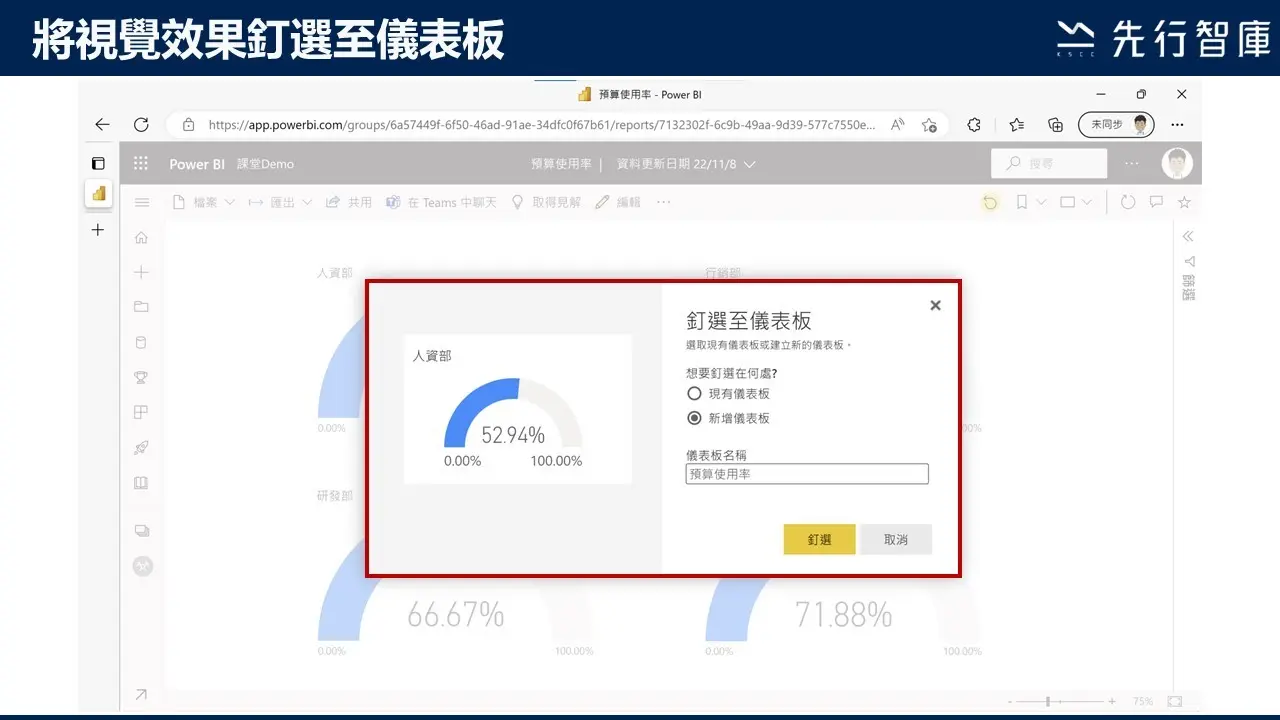Click the 未同步 profile button
1280x720 pixels.
[1116, 125]
